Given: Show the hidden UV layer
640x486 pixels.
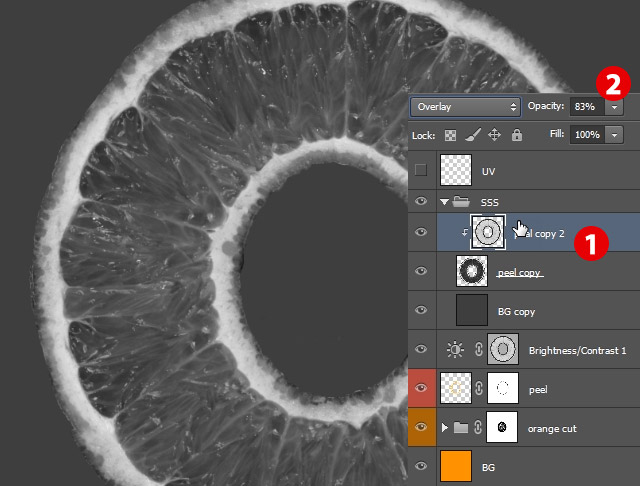Looking at the screenshot, I should coord(421,170).
